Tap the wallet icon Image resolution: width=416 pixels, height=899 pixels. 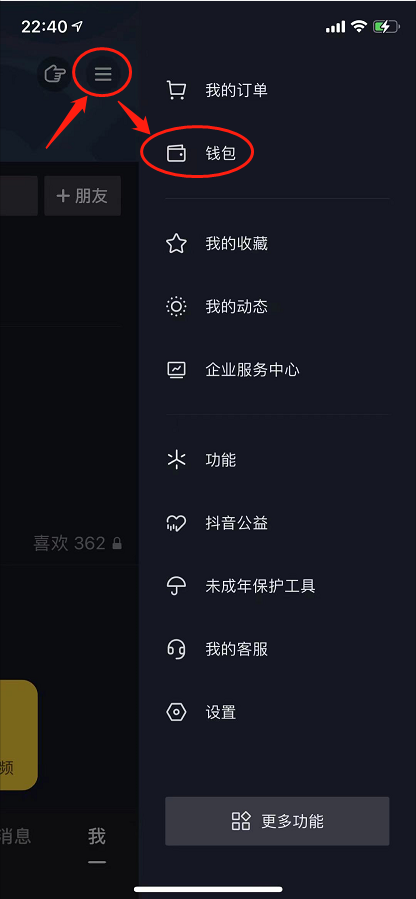176,154
